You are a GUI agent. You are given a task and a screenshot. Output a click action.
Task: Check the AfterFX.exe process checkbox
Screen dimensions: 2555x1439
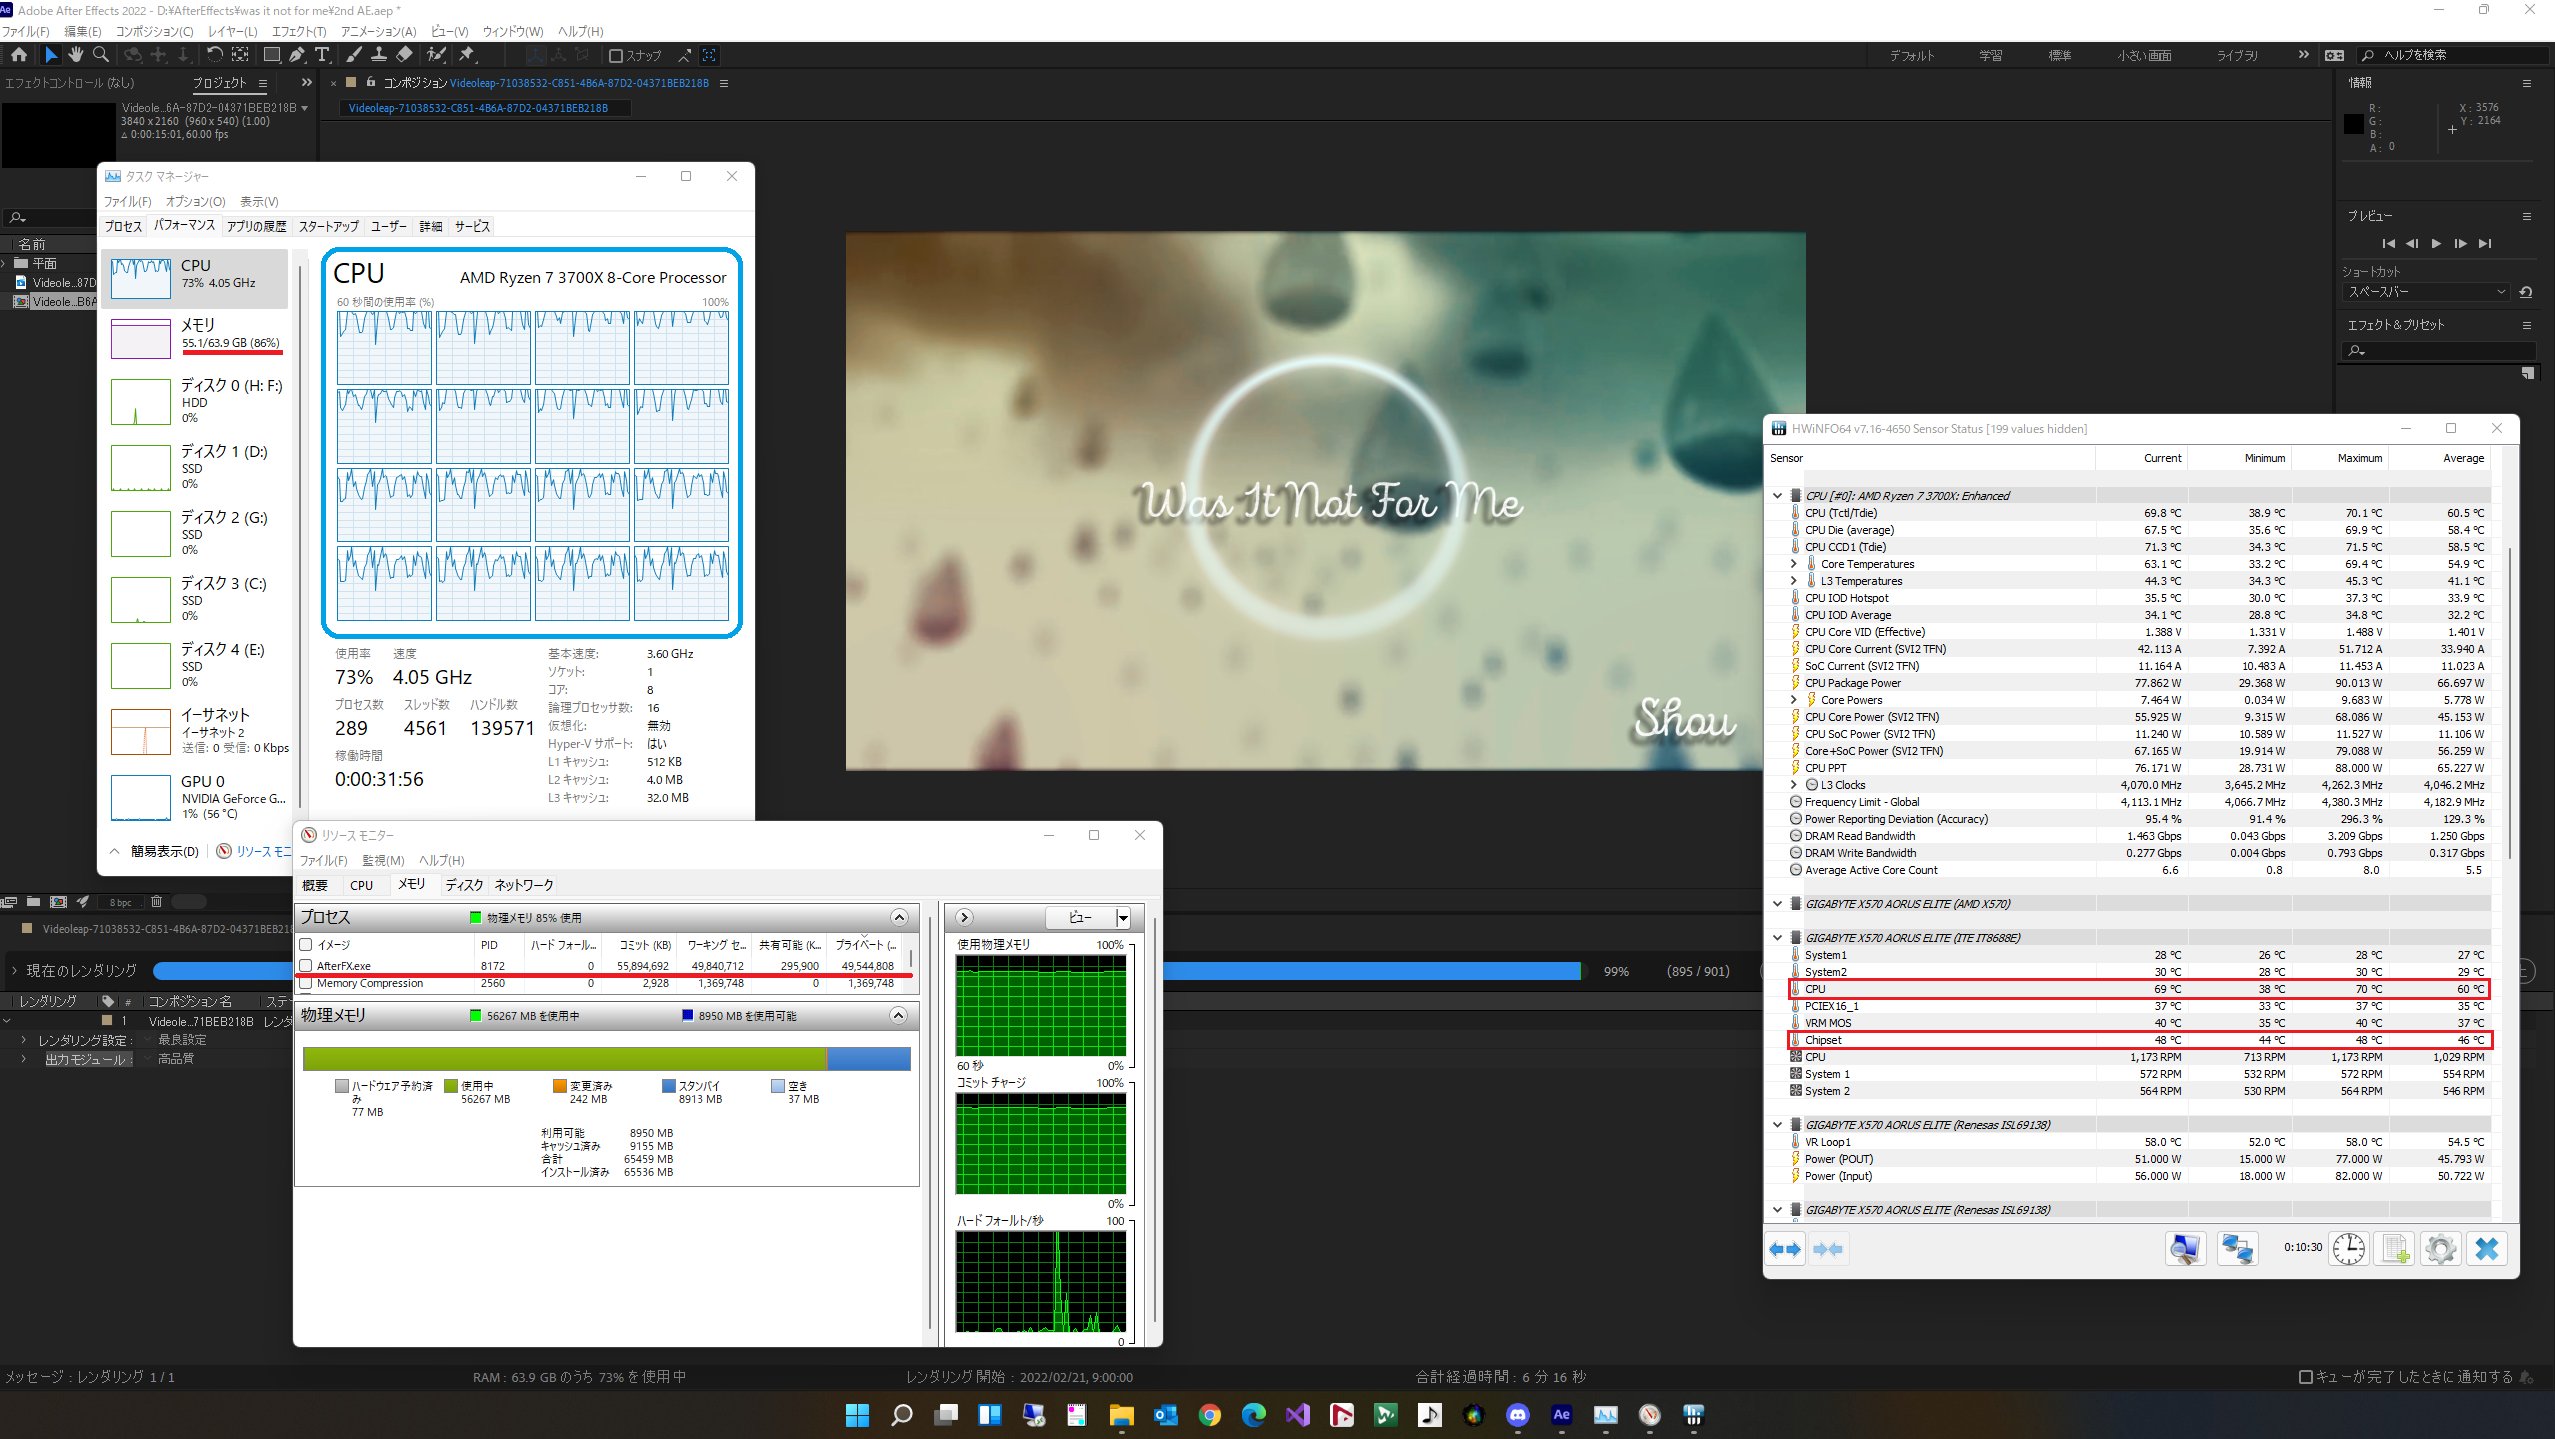[x=306, y=966]
